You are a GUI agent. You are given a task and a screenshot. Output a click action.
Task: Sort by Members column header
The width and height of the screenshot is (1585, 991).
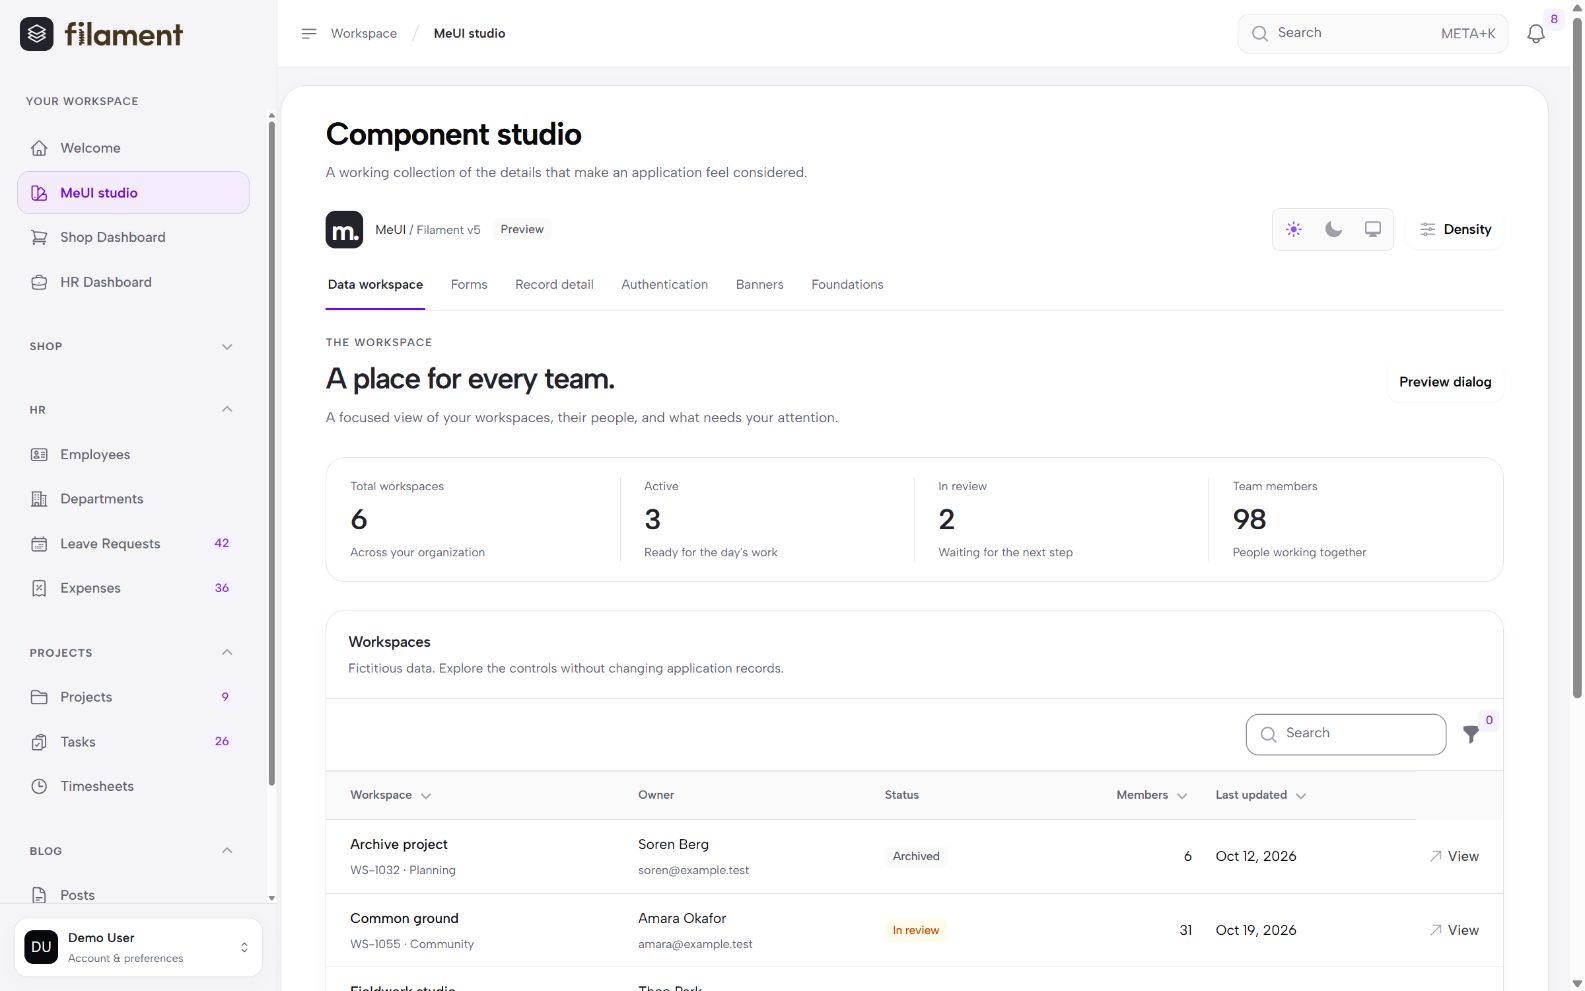click(x=1152, y=795)
